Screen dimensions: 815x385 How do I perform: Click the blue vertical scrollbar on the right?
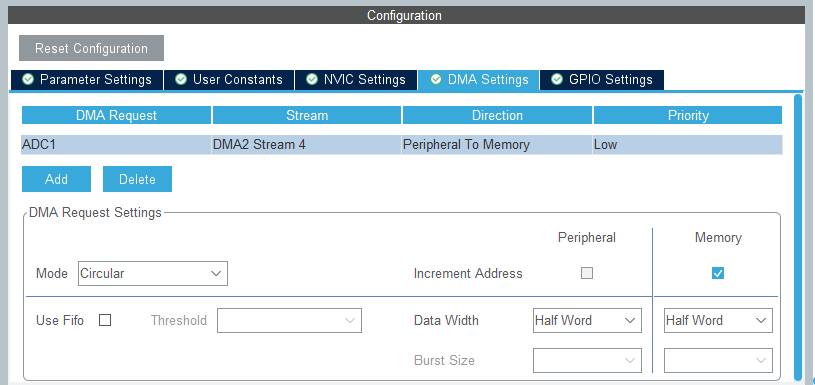(x=798, y=236)
